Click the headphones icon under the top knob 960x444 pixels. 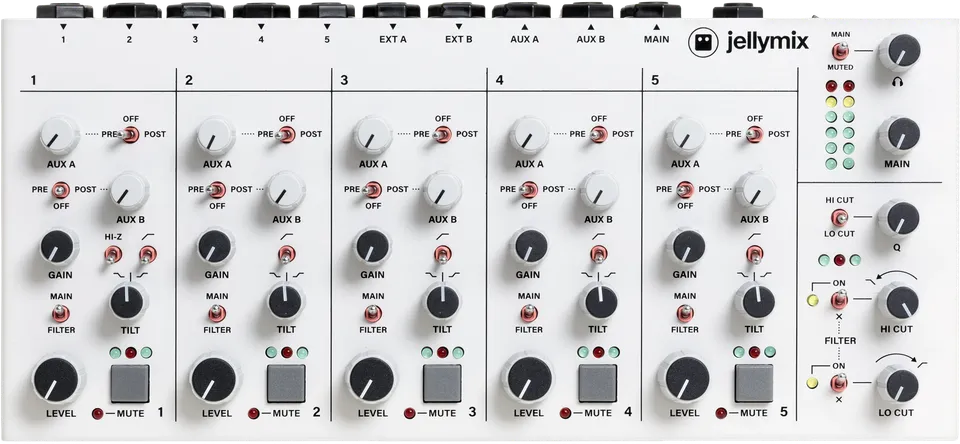tap(899, 81)
